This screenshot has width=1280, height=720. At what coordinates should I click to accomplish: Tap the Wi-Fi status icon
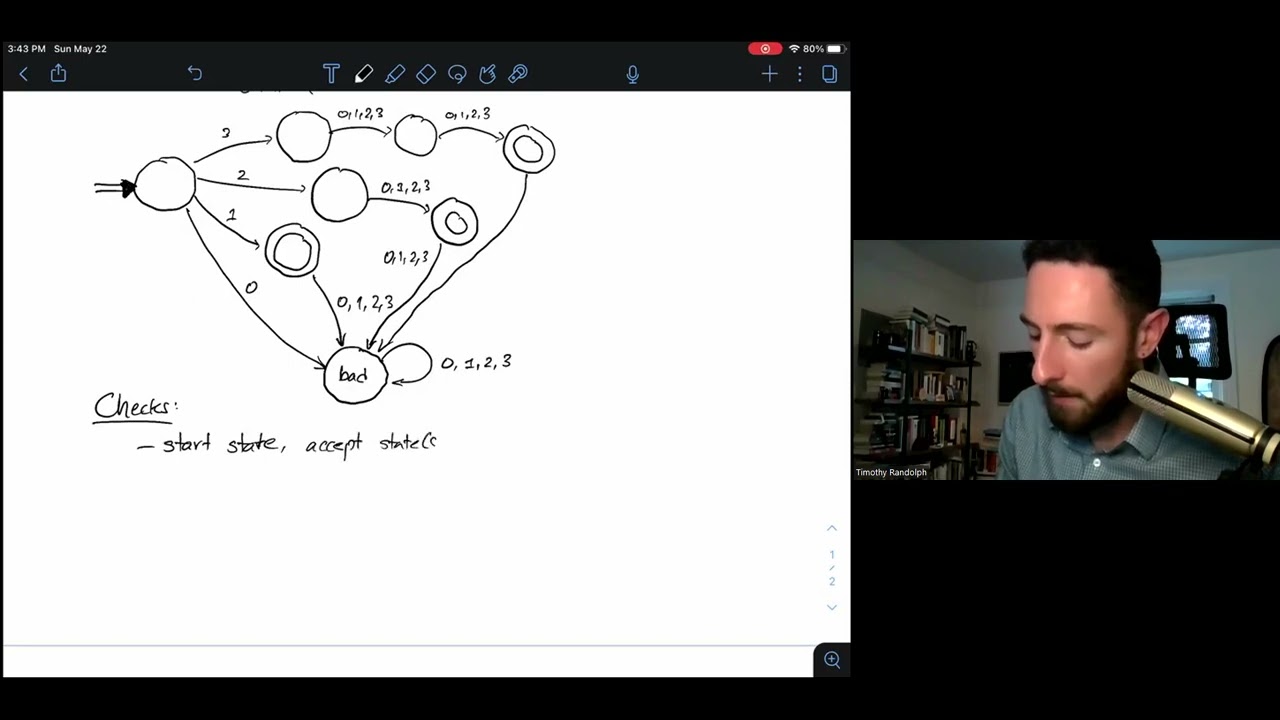(x=794, y=48)
